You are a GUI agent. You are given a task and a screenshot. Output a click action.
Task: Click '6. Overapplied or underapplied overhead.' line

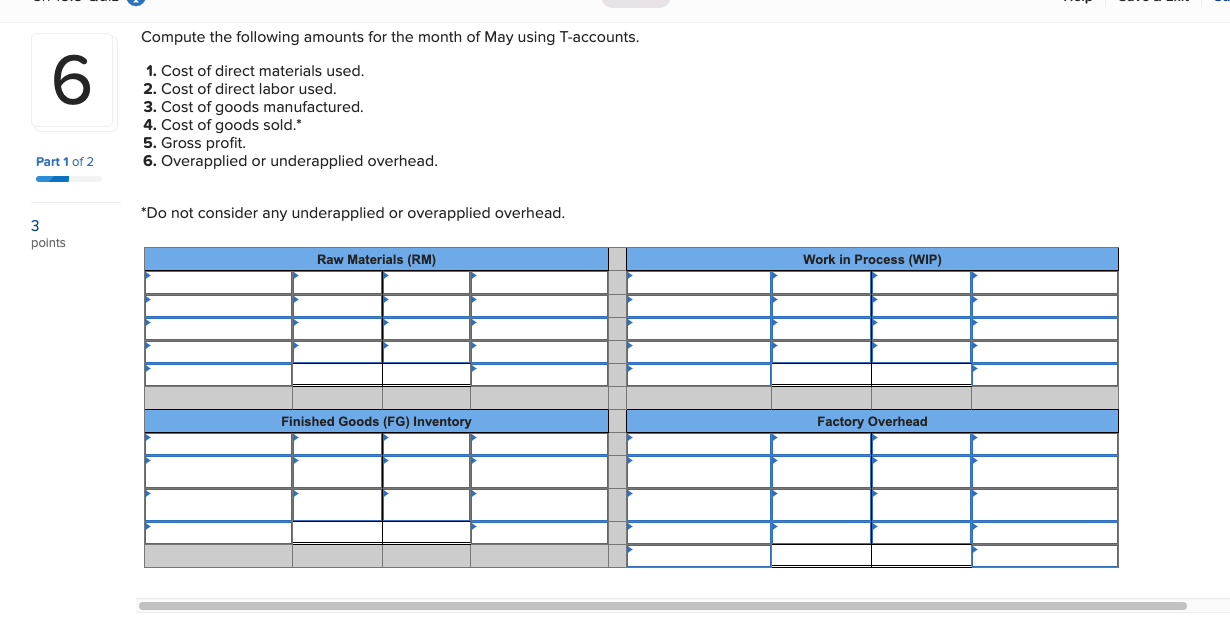pyautogui.click(x=291, y=161)
